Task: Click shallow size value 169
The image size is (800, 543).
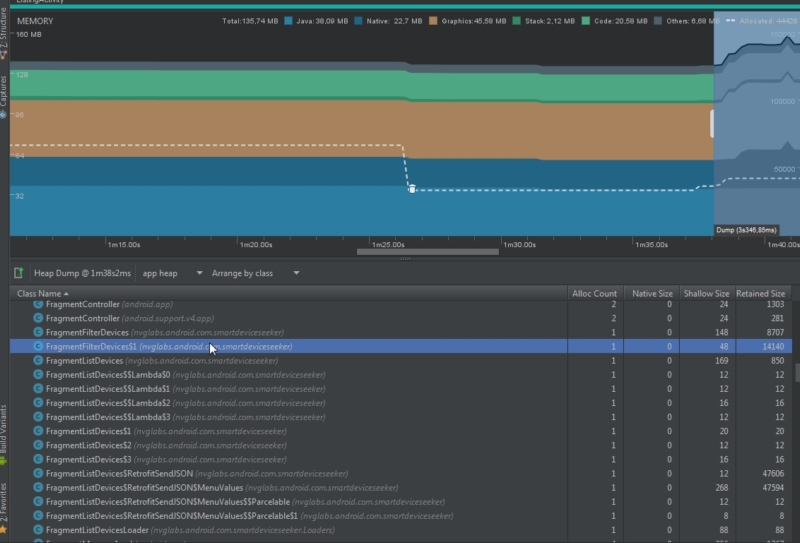Action: point(722,361)
